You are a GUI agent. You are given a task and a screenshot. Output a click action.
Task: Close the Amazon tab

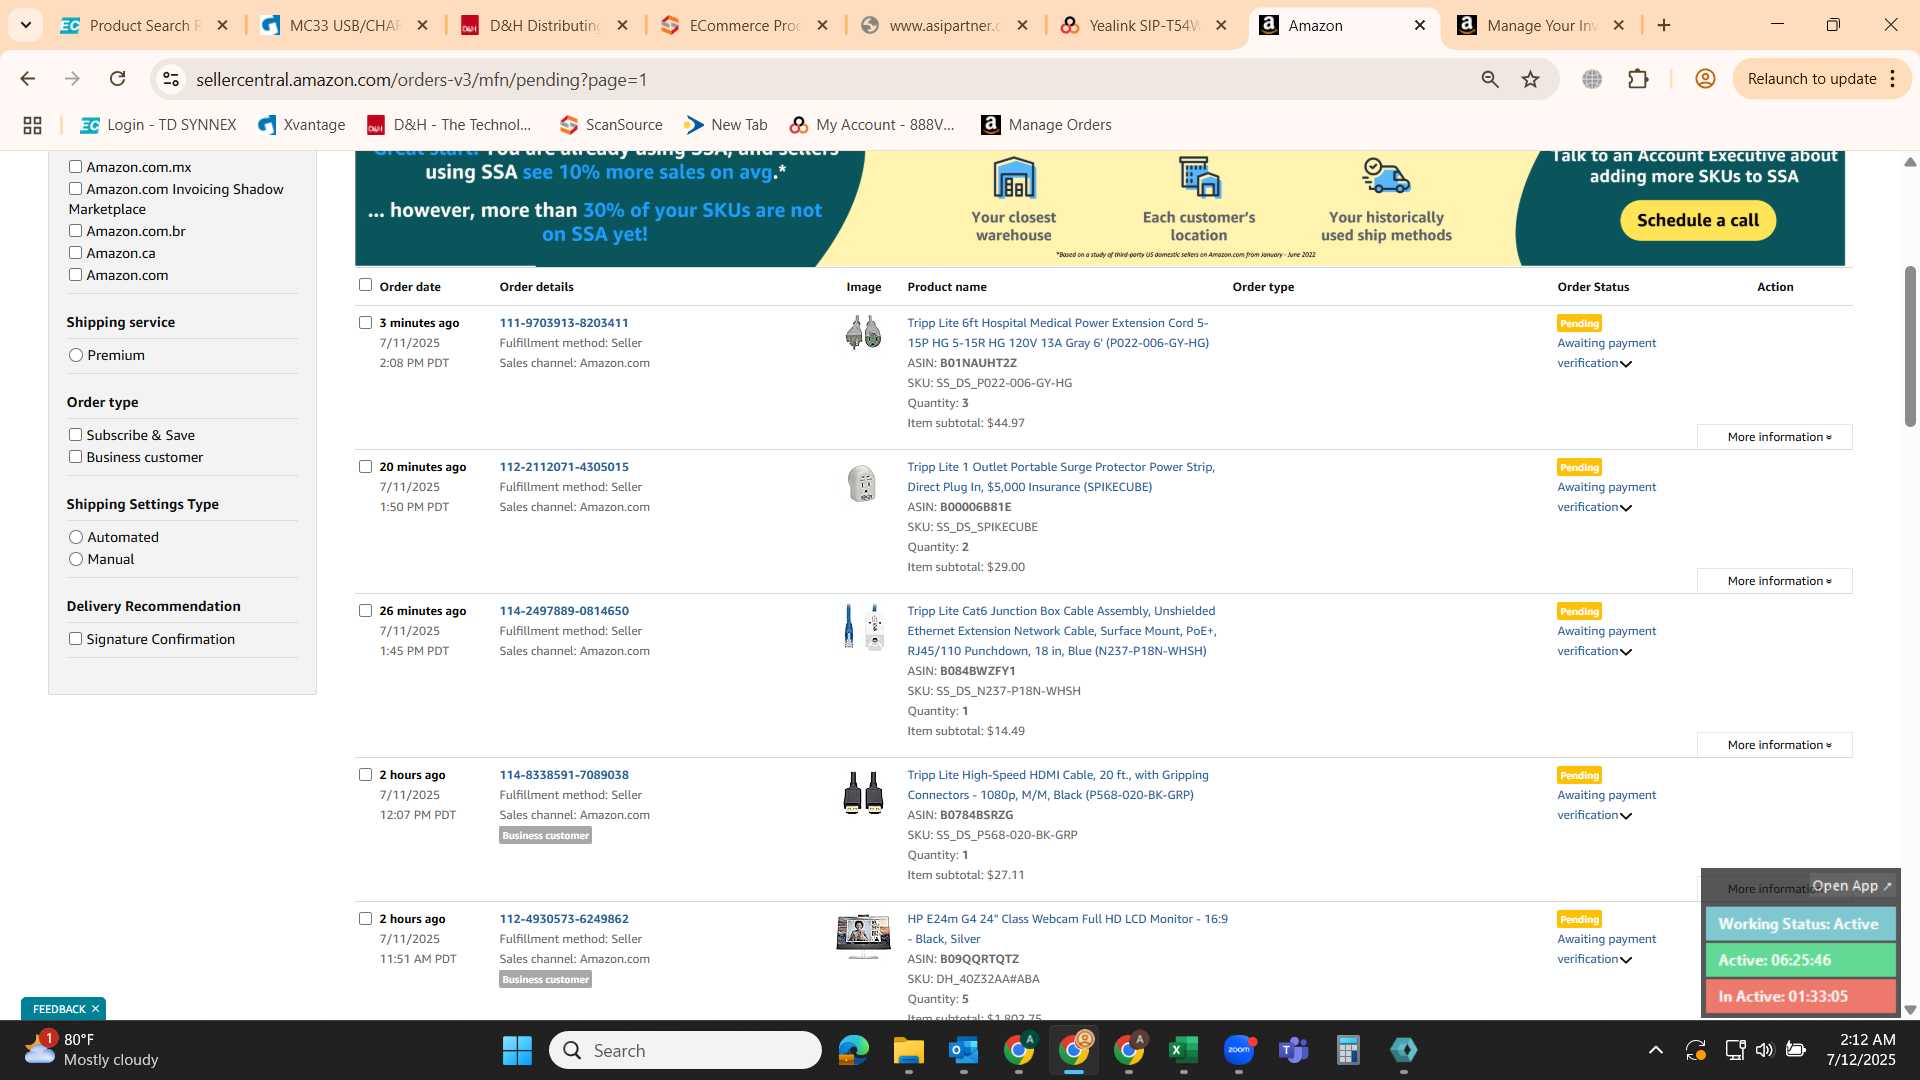(1419, 25)
